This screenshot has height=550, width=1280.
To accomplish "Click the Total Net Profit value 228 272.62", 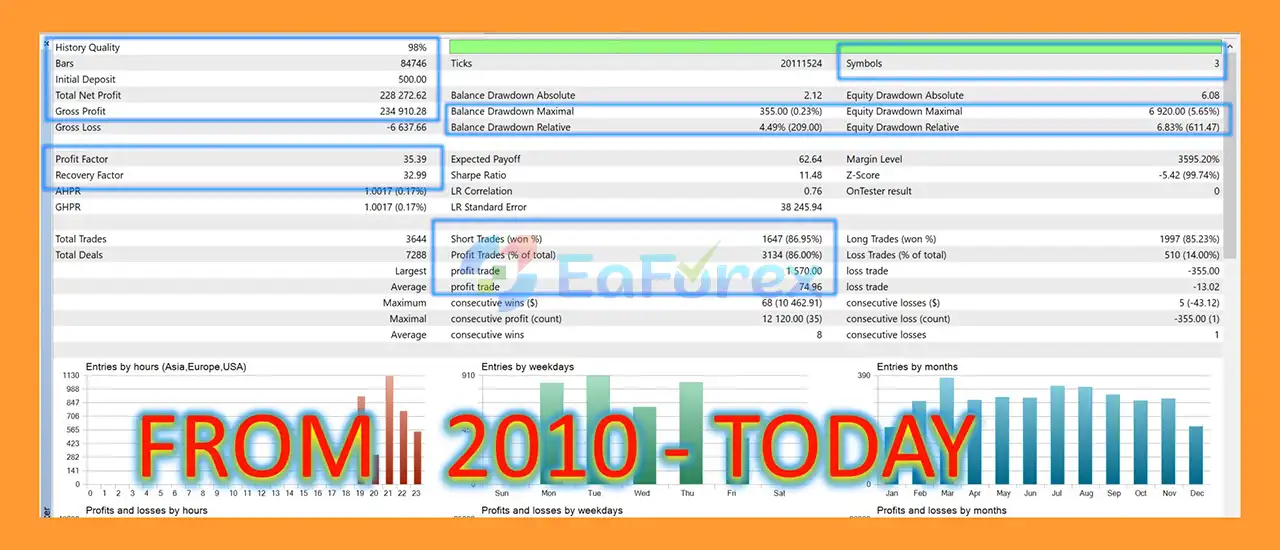I will pyautogui.click(x=398, y=95).
